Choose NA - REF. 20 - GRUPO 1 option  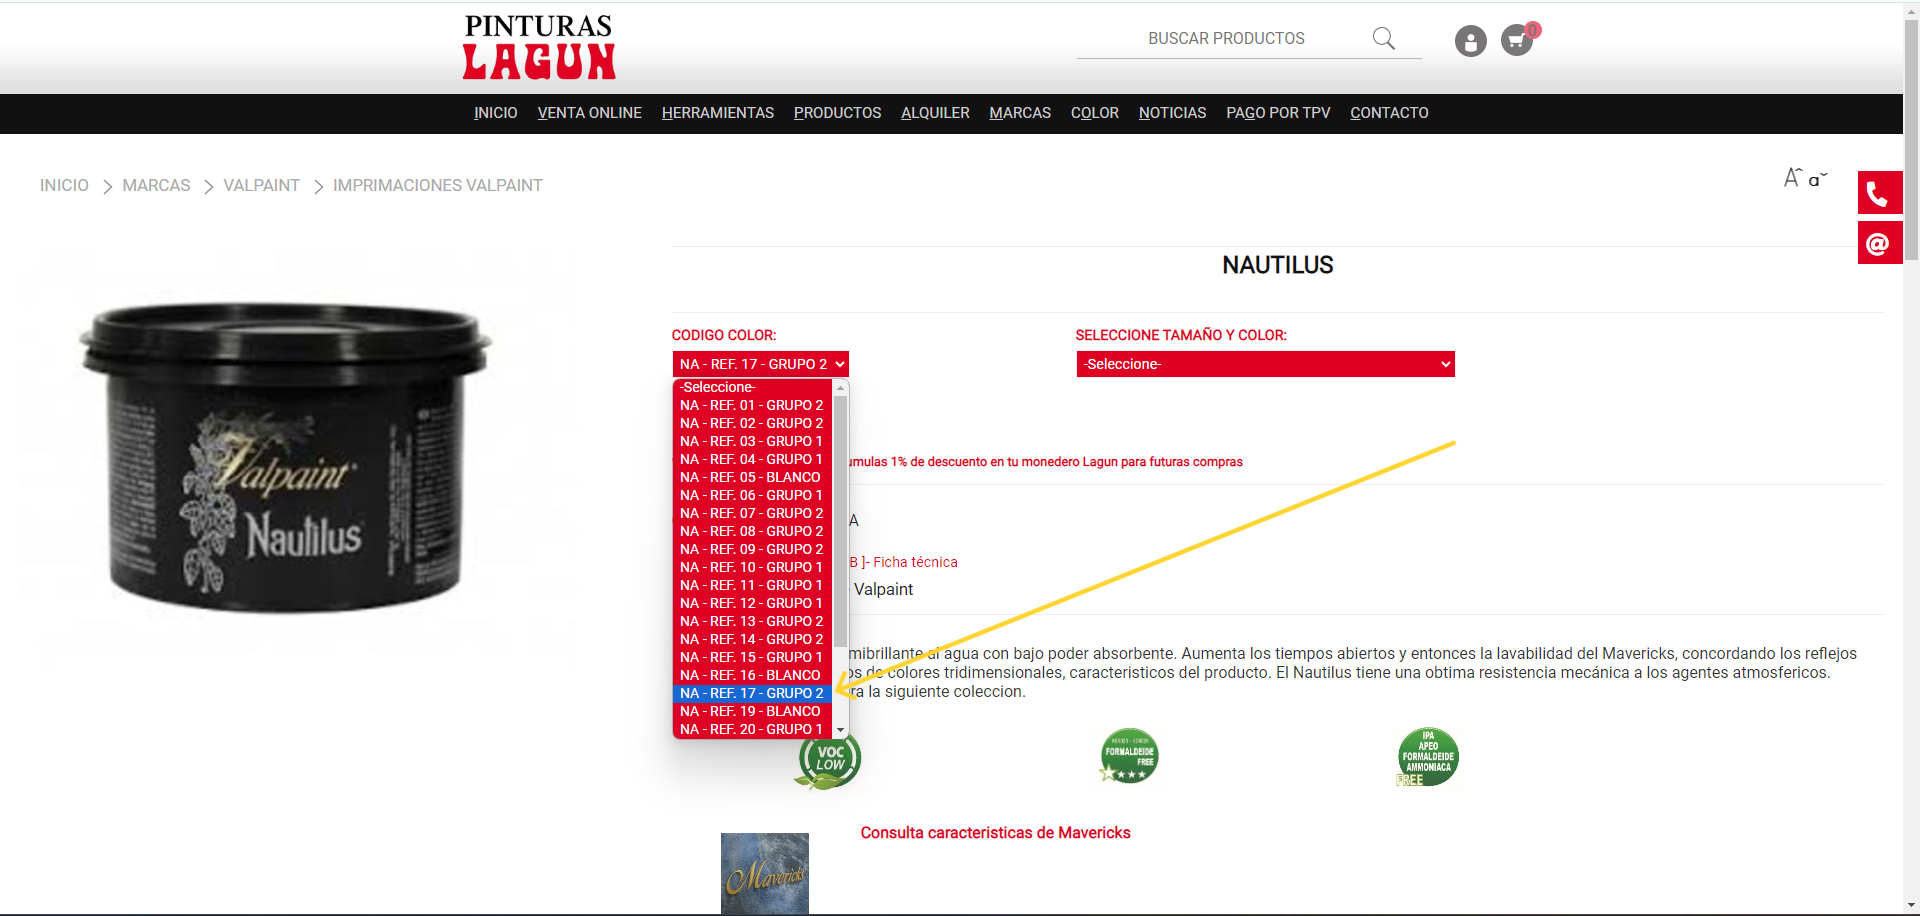(x=750, y=729)
